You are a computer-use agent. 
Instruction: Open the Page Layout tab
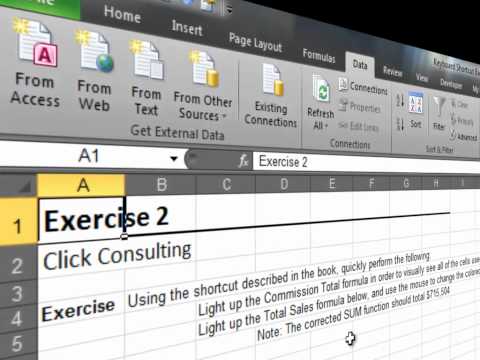pos(256,43)
